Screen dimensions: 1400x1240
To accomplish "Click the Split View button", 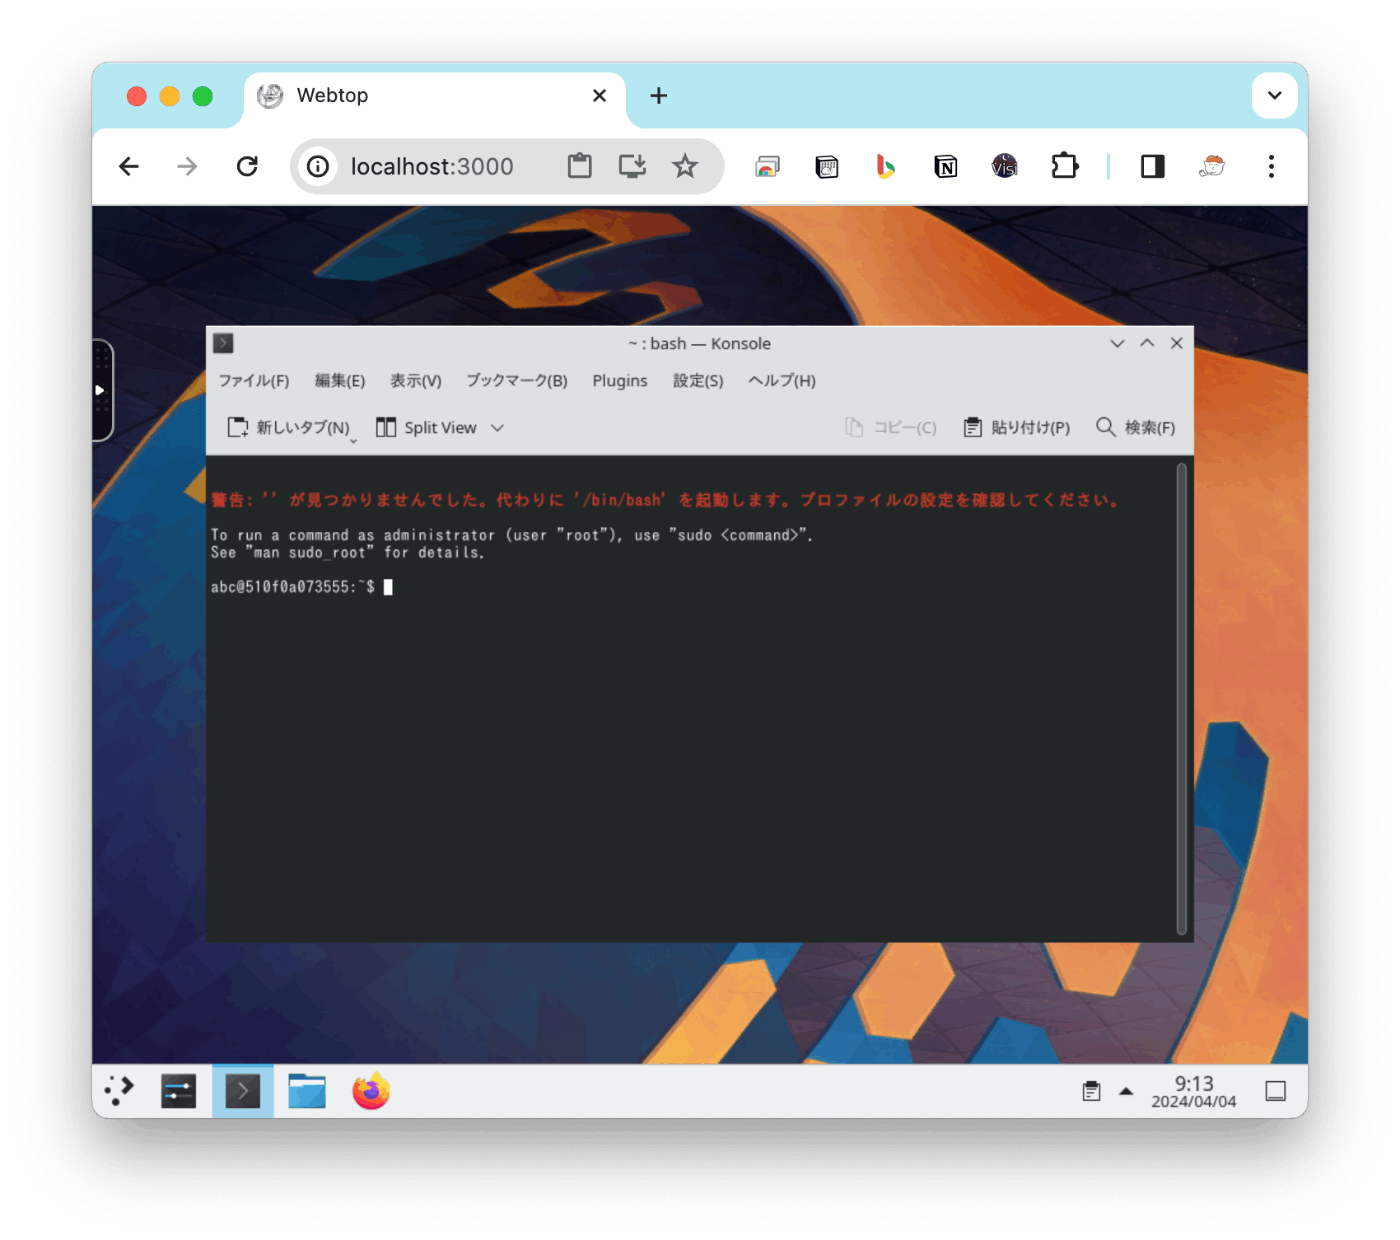I will (x=427, y=428).
